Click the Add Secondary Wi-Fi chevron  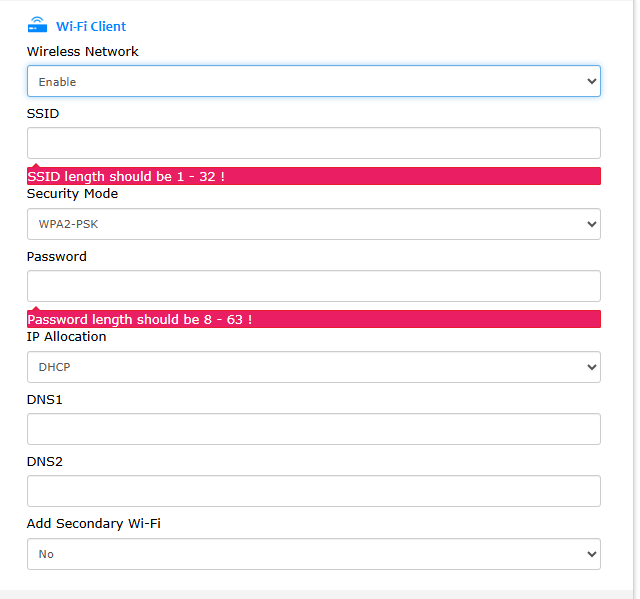pos(591,554)
